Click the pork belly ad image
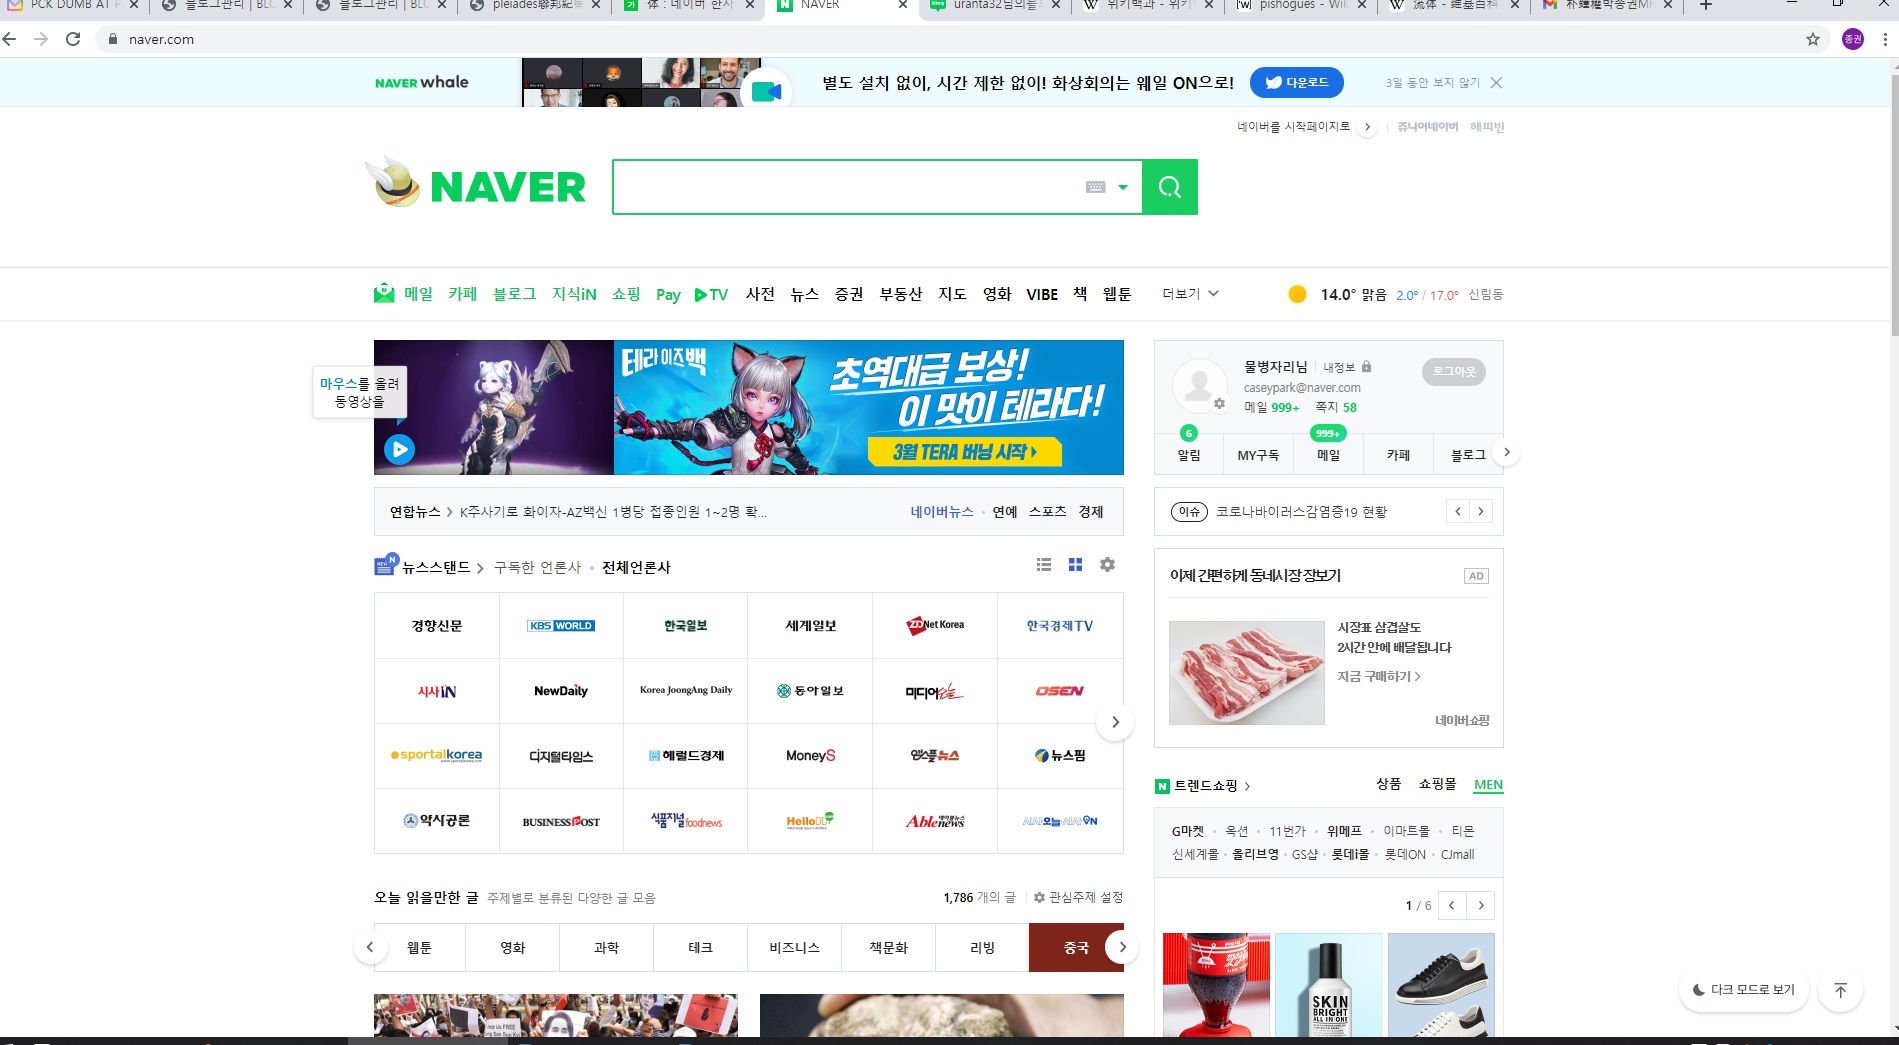 (x=1247, y=673)
